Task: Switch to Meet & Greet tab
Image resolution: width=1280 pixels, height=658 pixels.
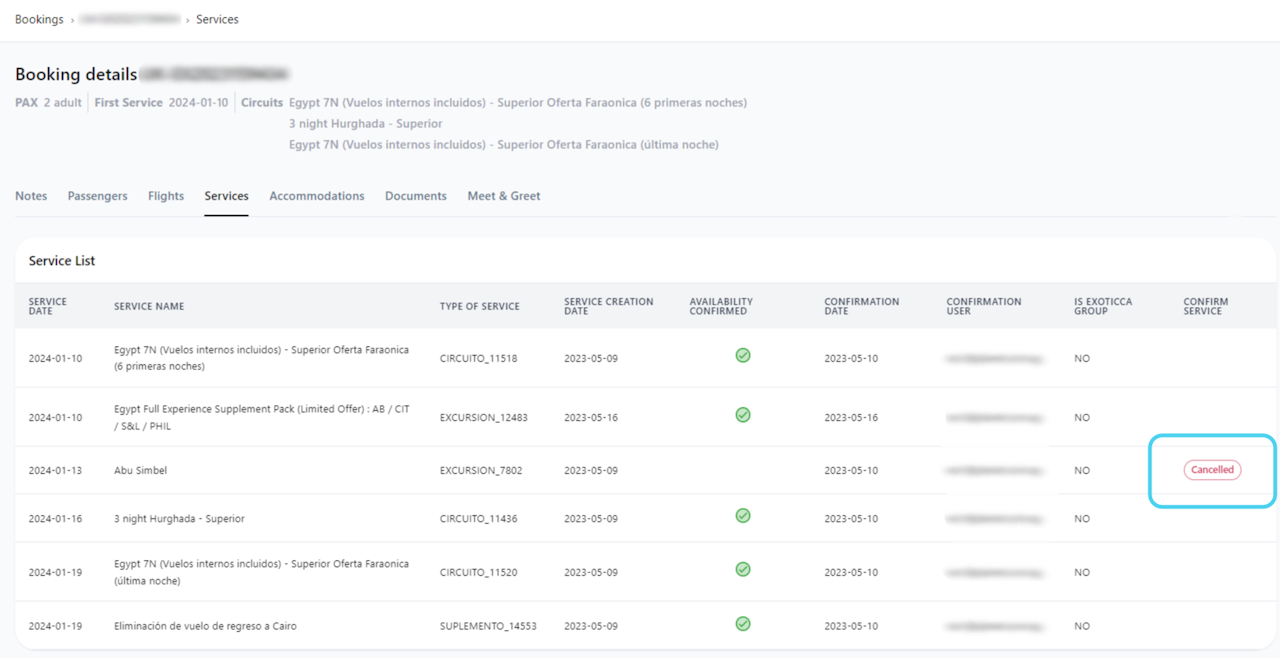Action: 503,196
